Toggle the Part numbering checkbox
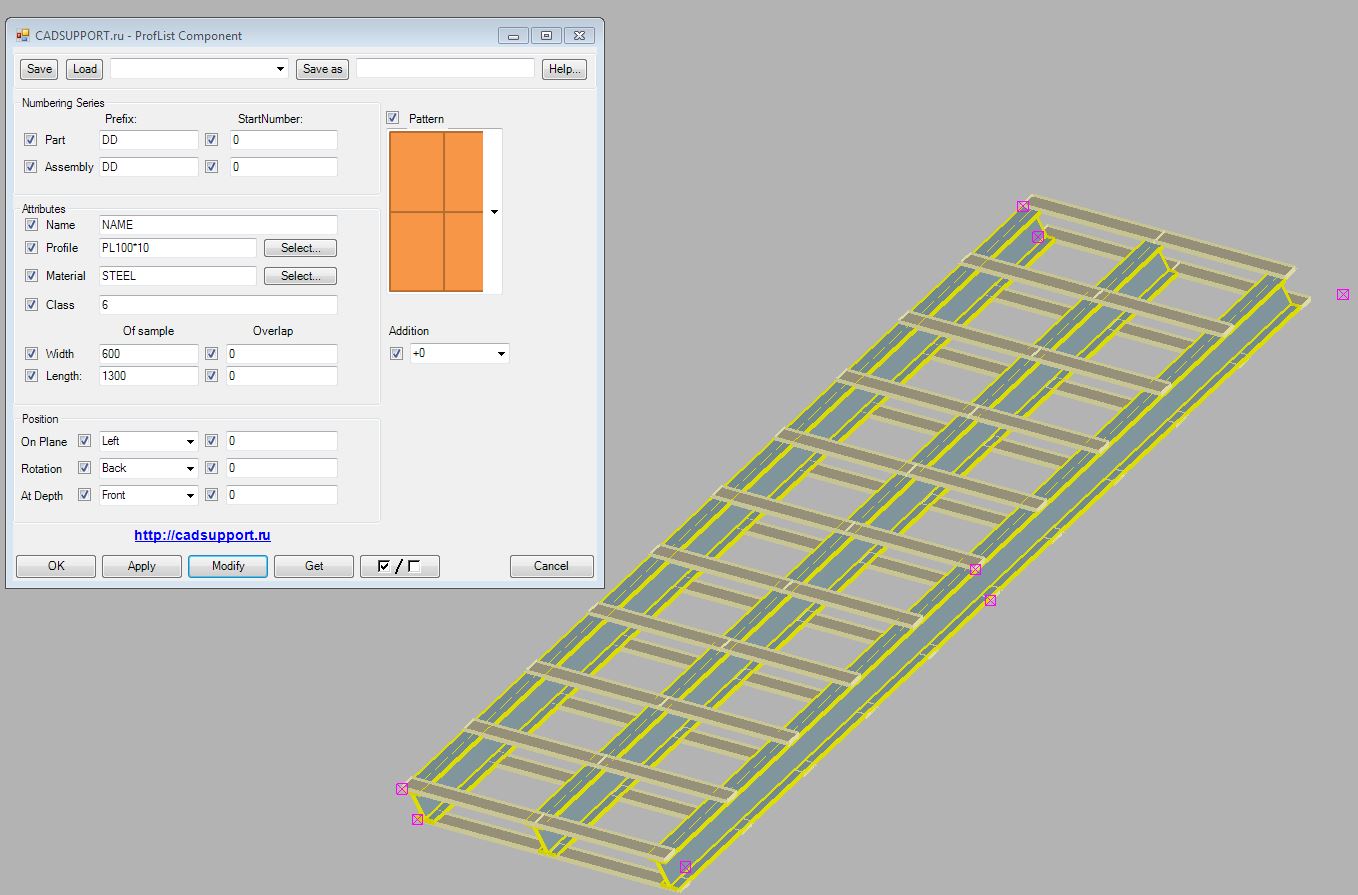Screen dimensions: 1358x895 coord(31,140)
